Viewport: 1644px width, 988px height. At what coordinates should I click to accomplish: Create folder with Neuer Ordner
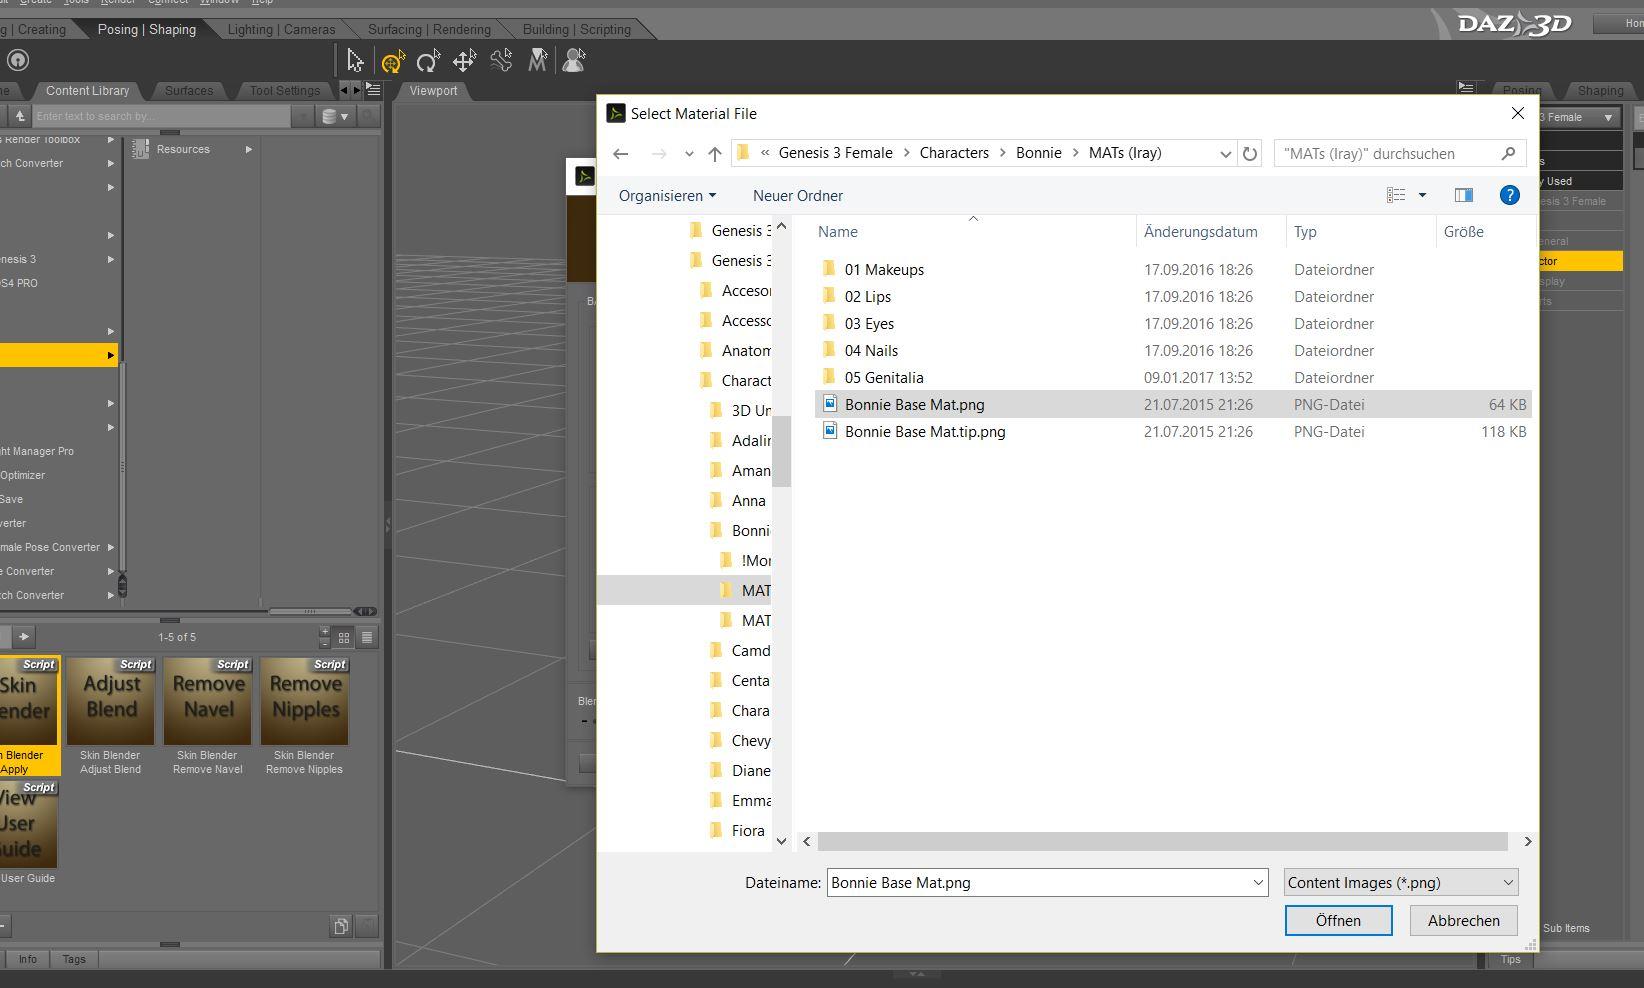798,195
